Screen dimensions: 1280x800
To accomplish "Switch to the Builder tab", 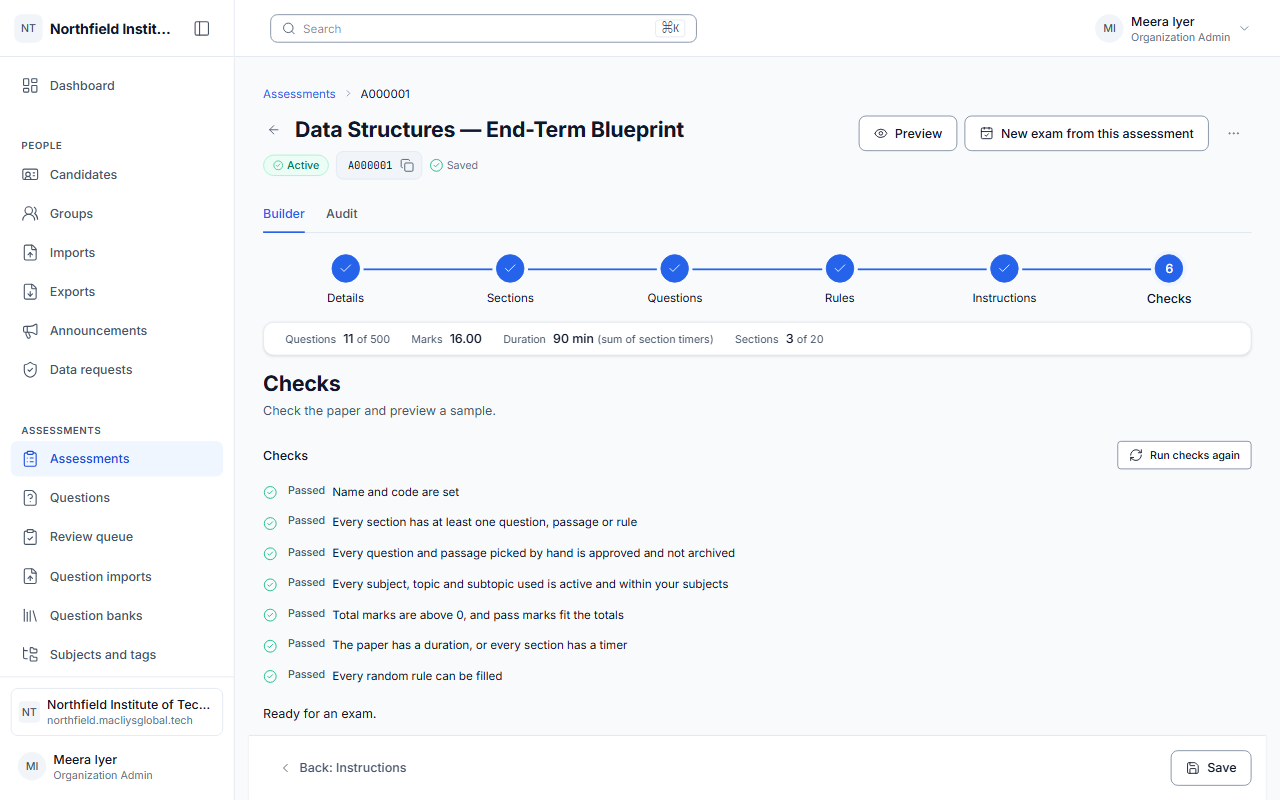I will pos(284,214).
